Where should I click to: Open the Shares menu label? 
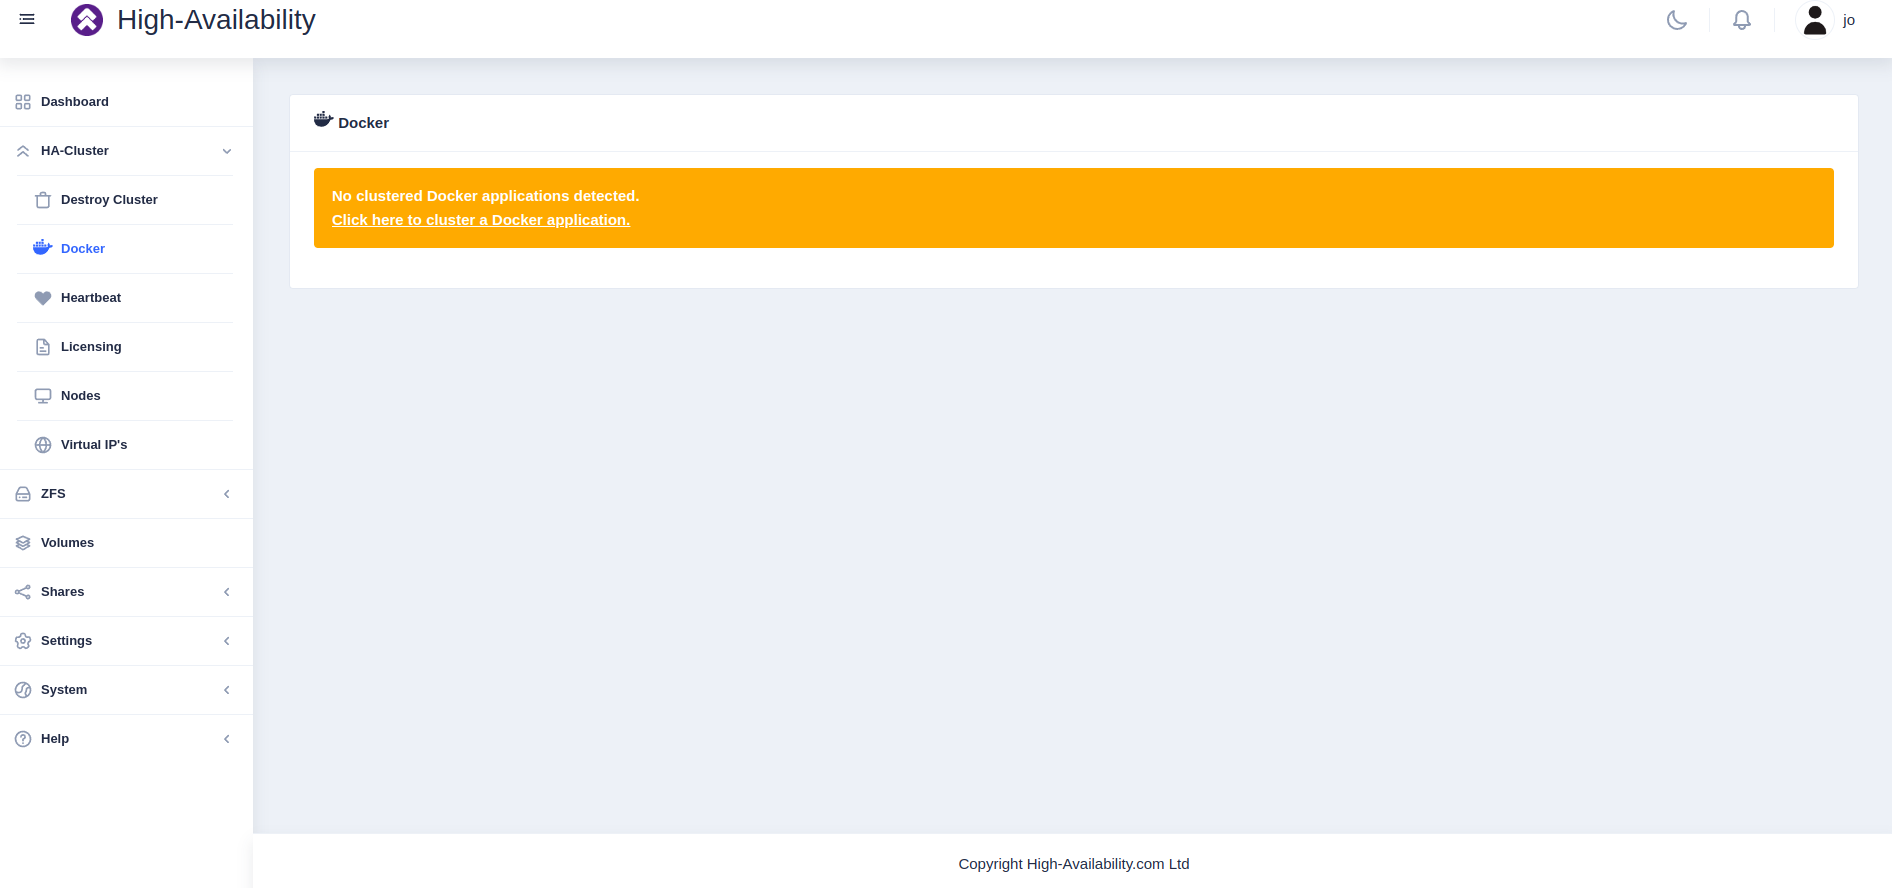[62, 592]
